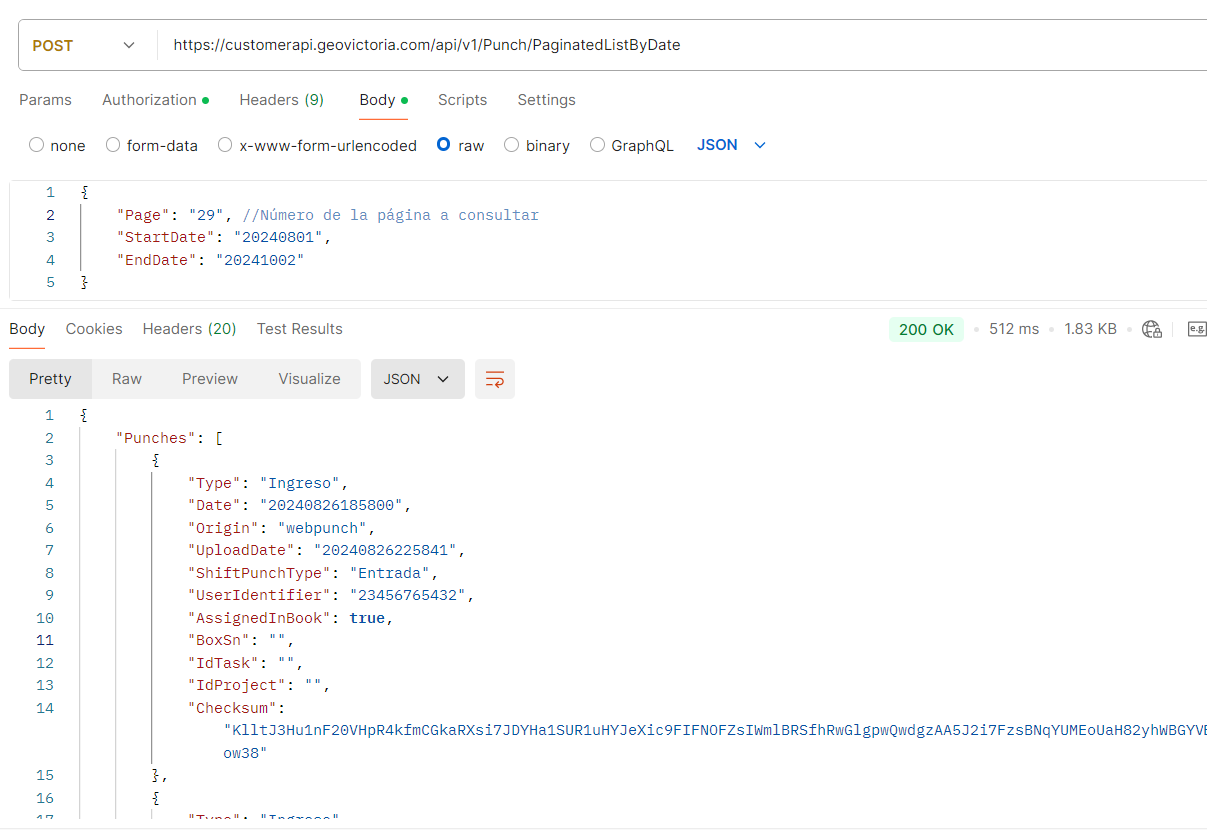
Task: Show the response Preview view
Action: pyautogui.click(x=210, y=379)
